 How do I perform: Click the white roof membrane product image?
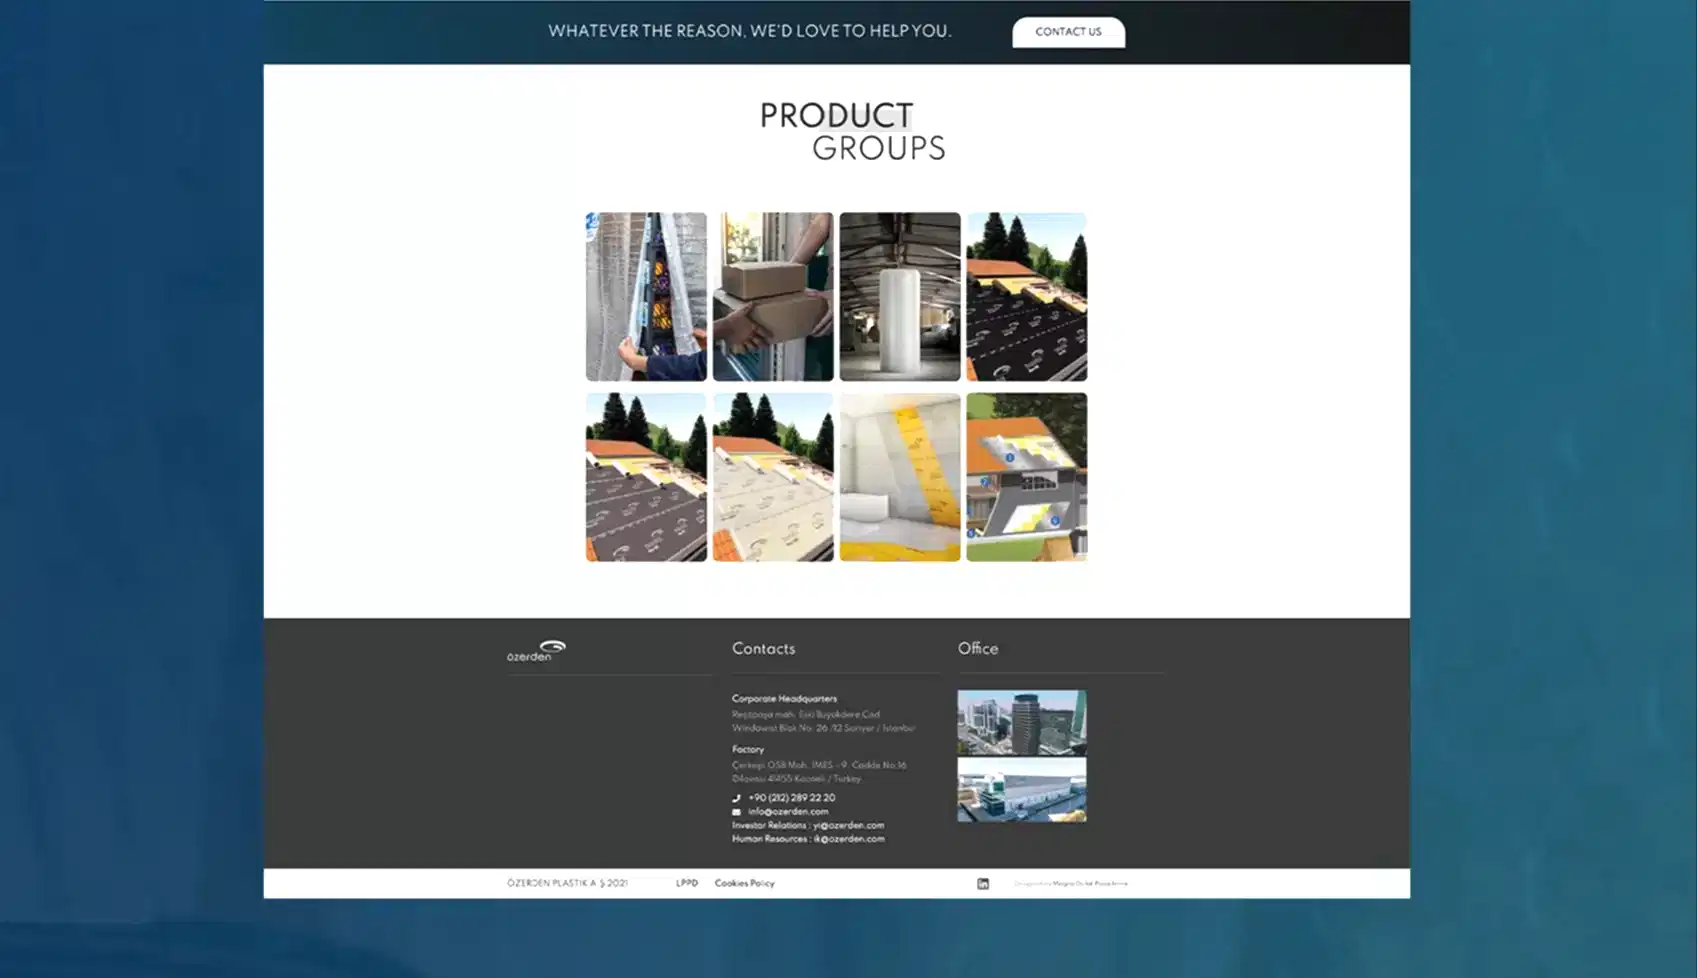click(772, 477)
